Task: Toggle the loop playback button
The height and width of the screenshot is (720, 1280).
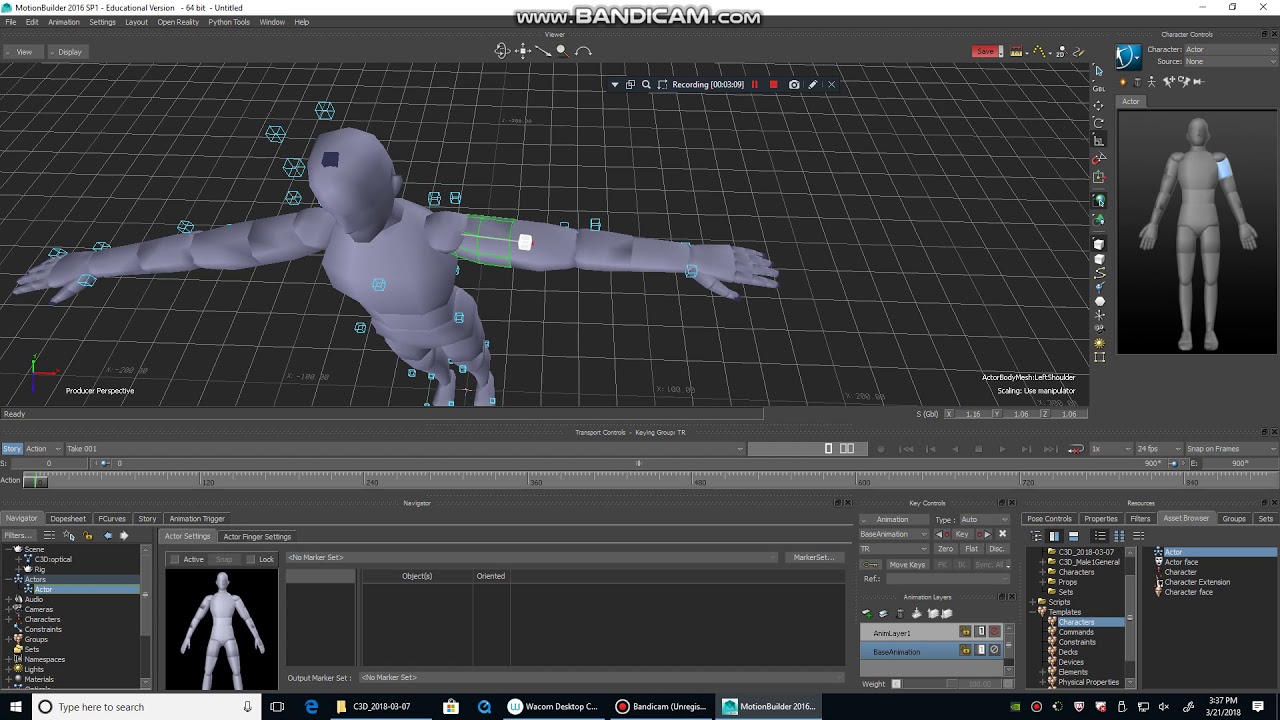Action: coord(1075,449)
